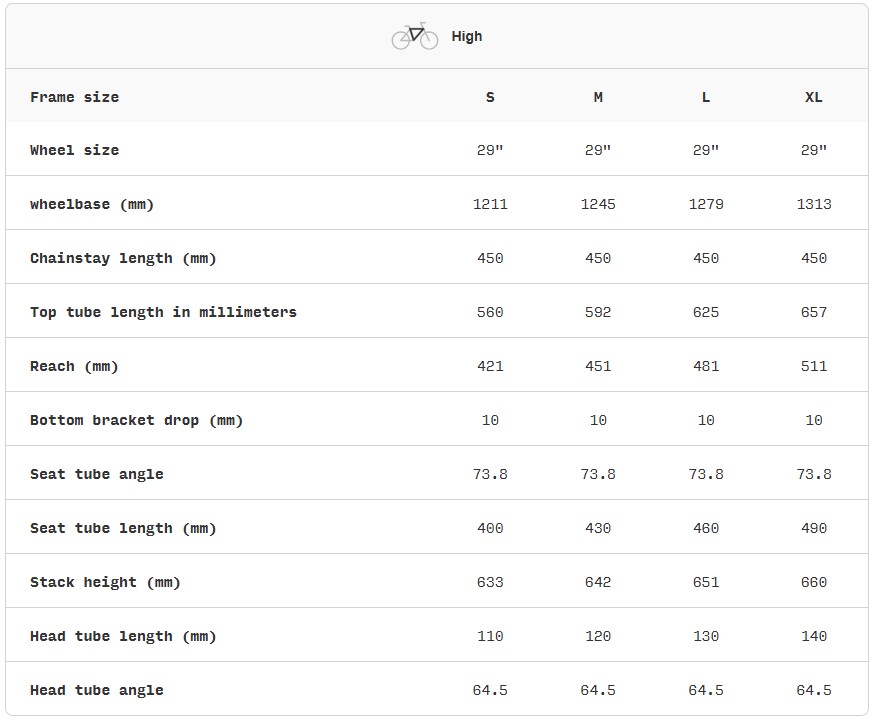Click the Seat tube angle label
The image size is (873, 724).
97,474
